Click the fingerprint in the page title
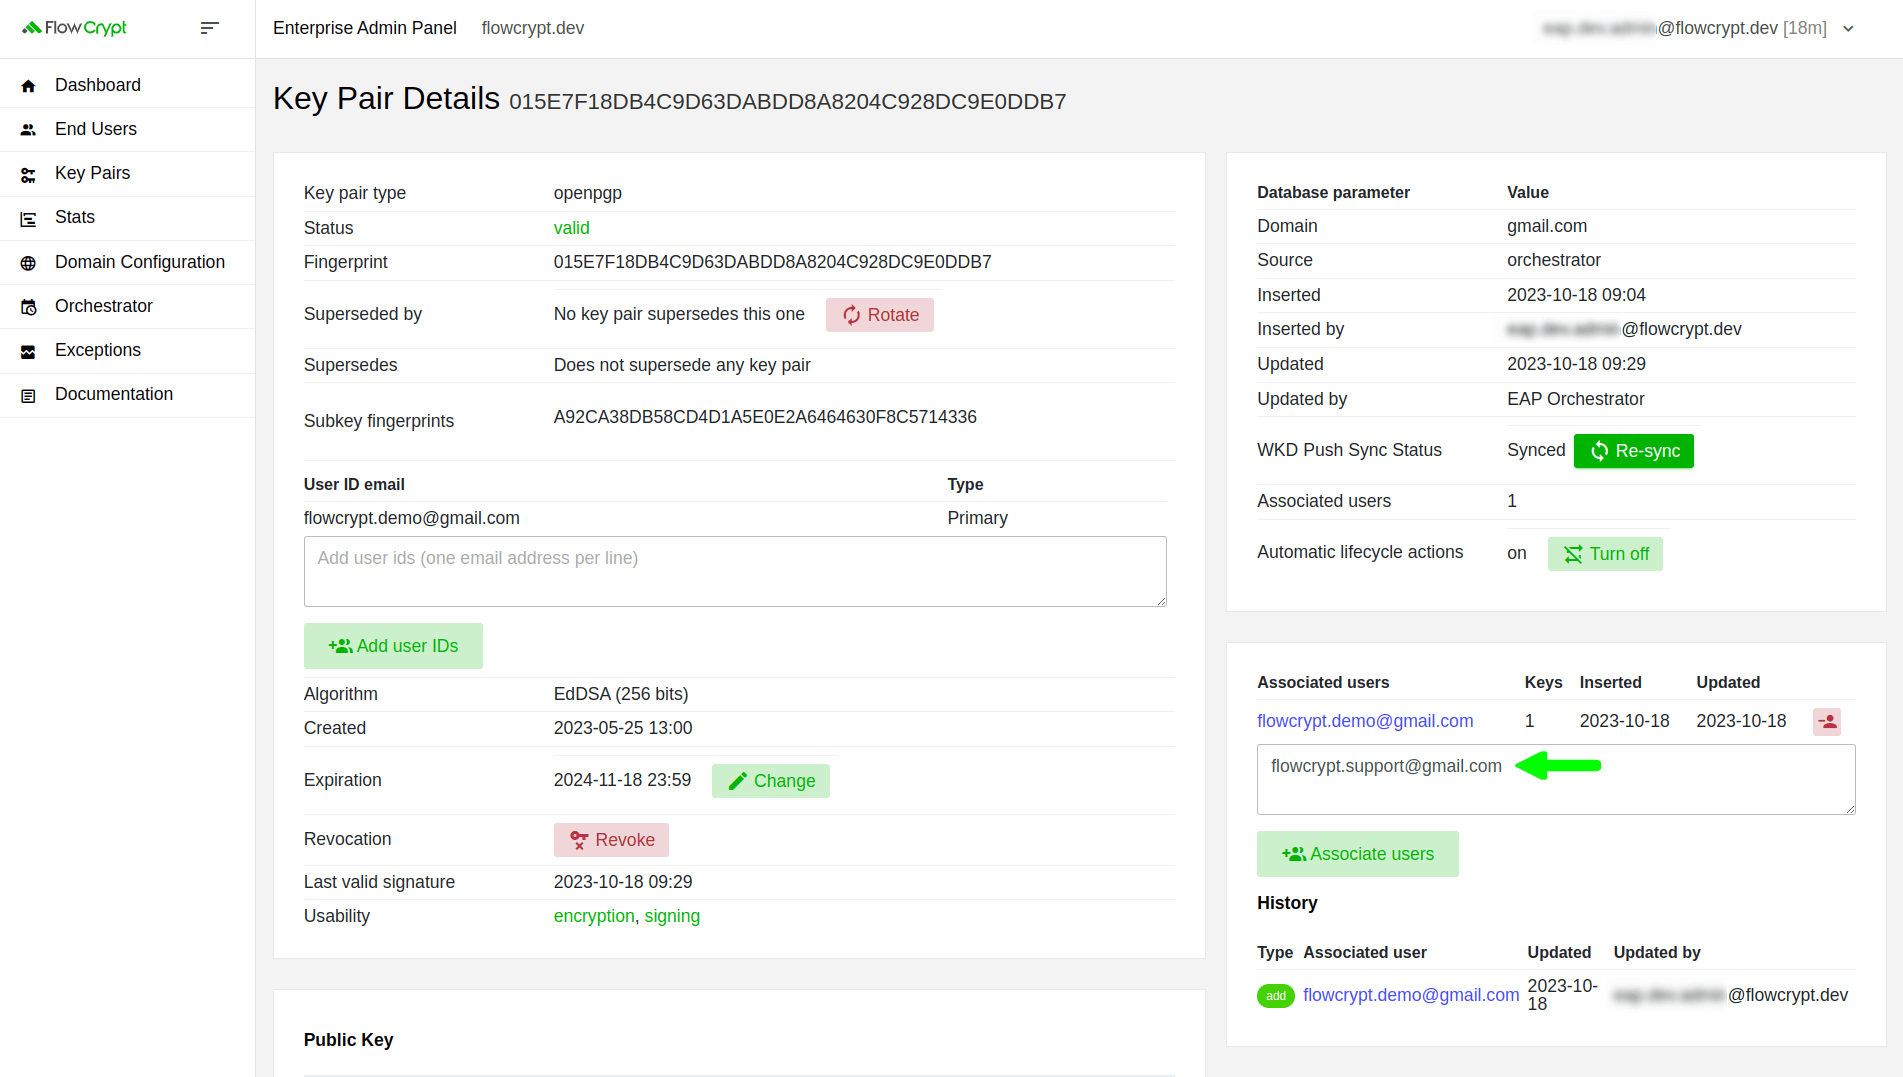Viewport: 1903px width, 1077px height. [x=787, y=102]
